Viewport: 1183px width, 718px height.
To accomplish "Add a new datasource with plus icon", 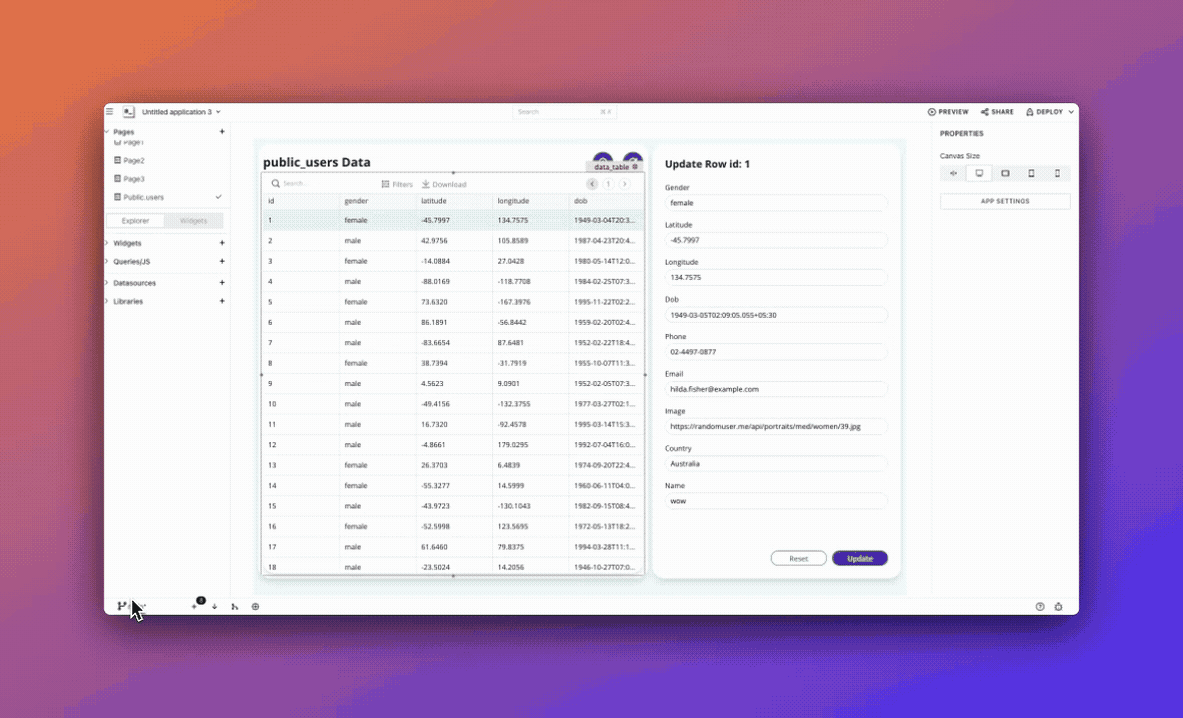I will pos(222,283).
